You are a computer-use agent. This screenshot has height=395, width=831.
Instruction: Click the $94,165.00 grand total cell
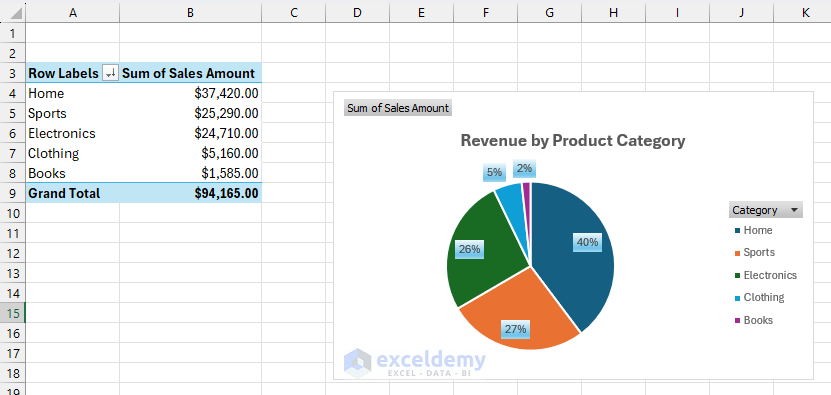pyautogui.click(x=190, y=193)
